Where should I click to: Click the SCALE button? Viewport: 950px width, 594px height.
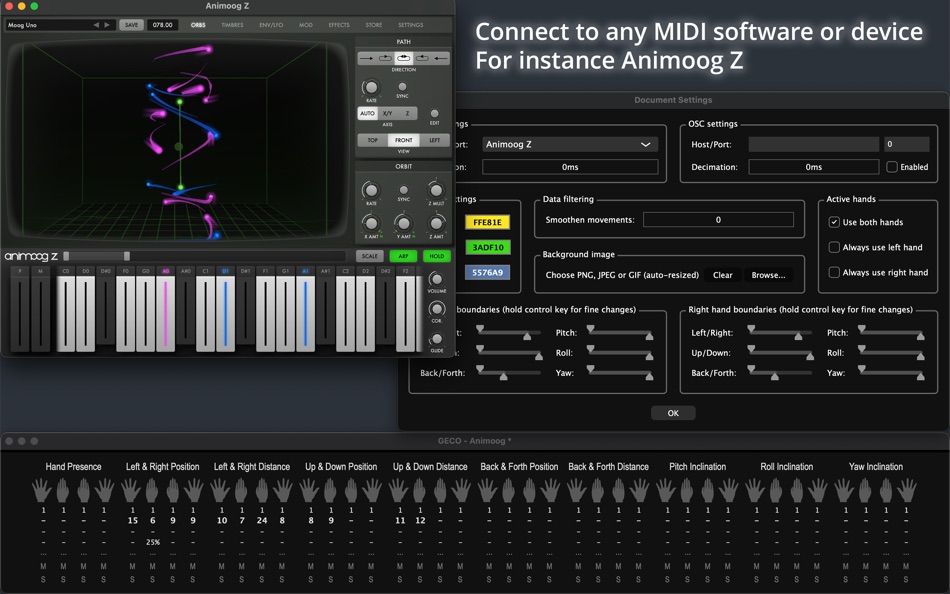(x=370, y=256)
